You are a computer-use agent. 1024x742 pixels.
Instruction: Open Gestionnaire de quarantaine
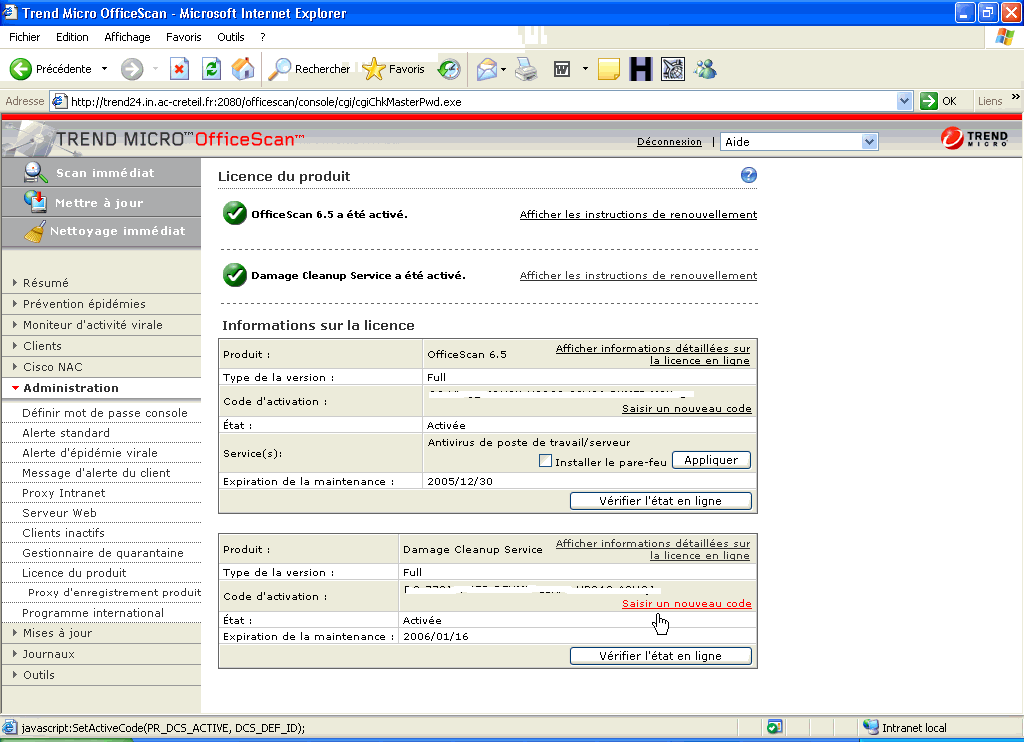pos(103,553)
